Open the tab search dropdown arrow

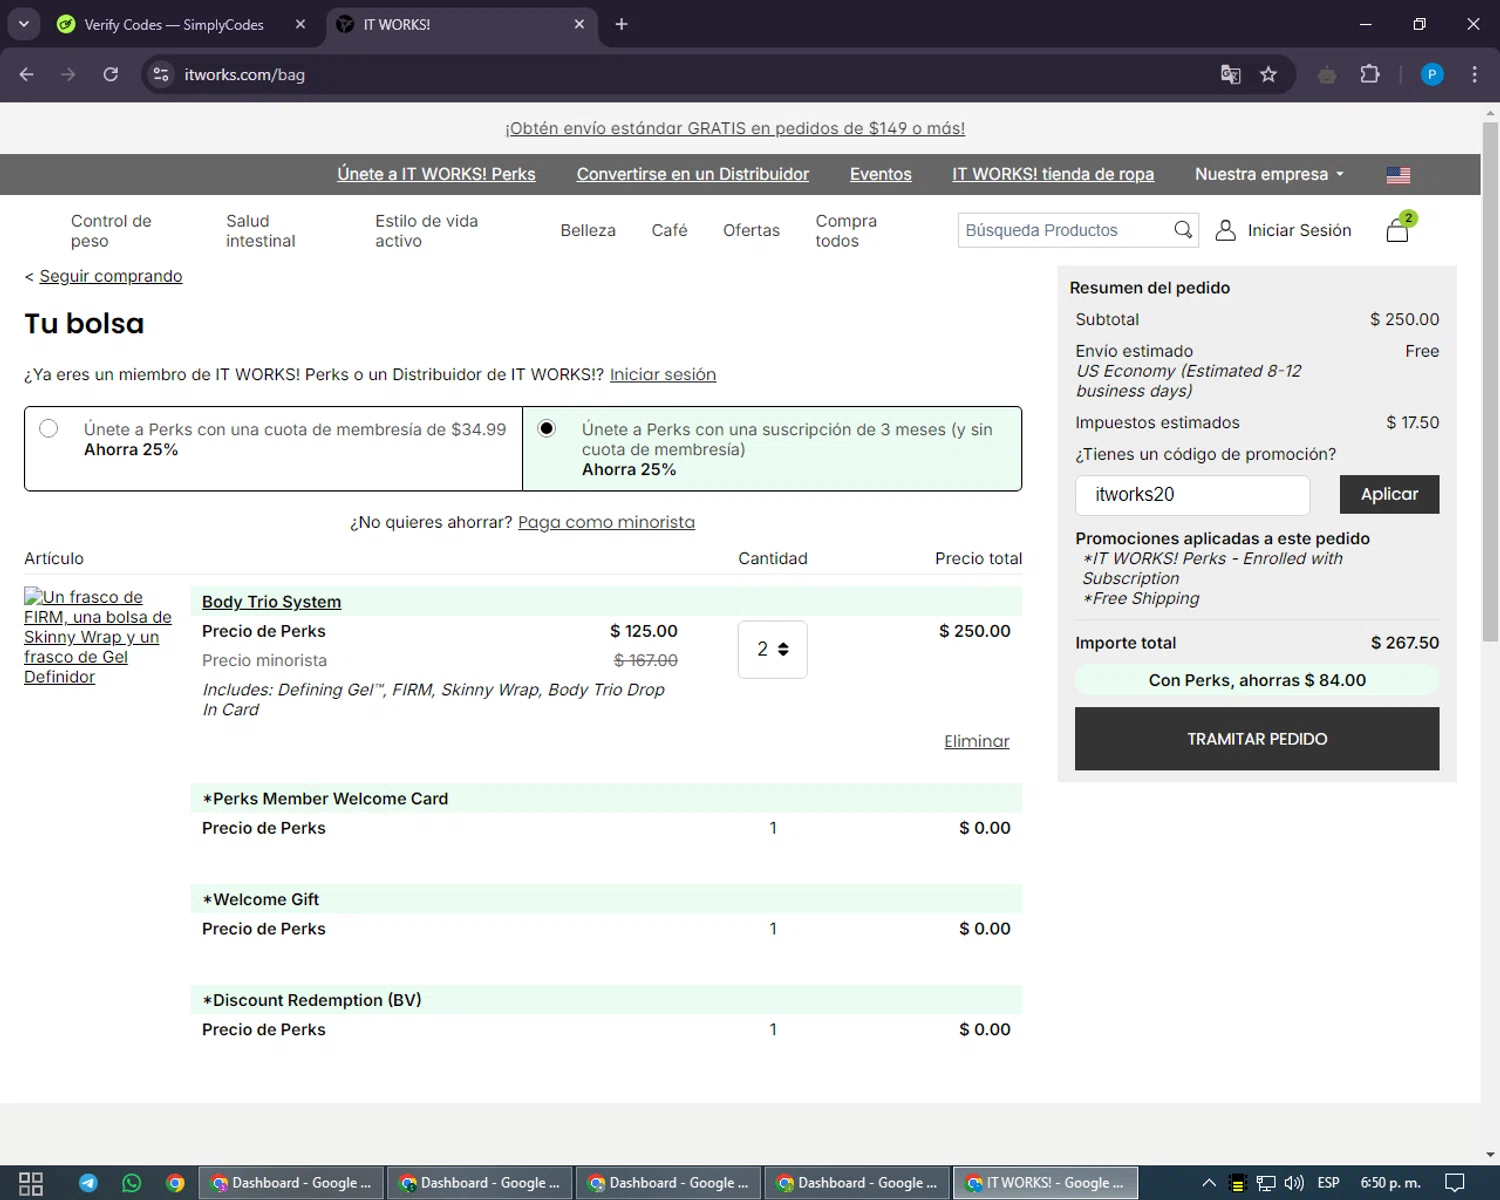tap(23, 24)
